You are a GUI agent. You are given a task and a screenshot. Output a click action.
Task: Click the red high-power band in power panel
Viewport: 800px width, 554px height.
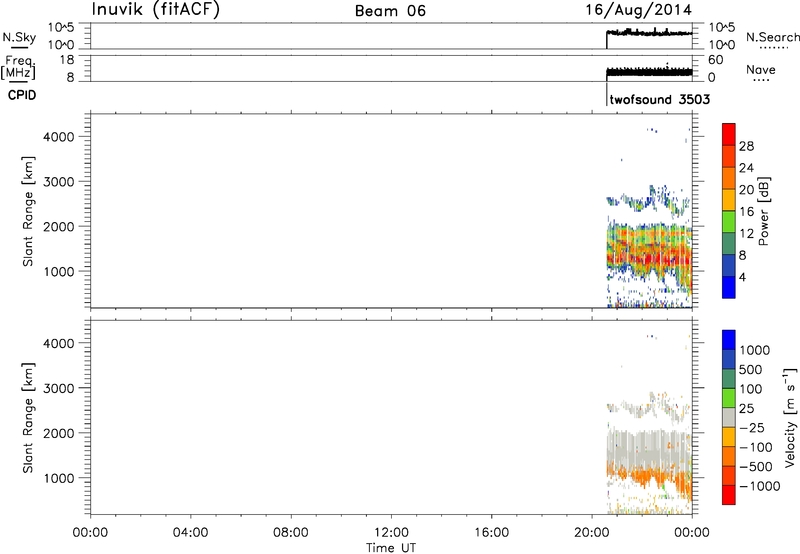[651, 257]
